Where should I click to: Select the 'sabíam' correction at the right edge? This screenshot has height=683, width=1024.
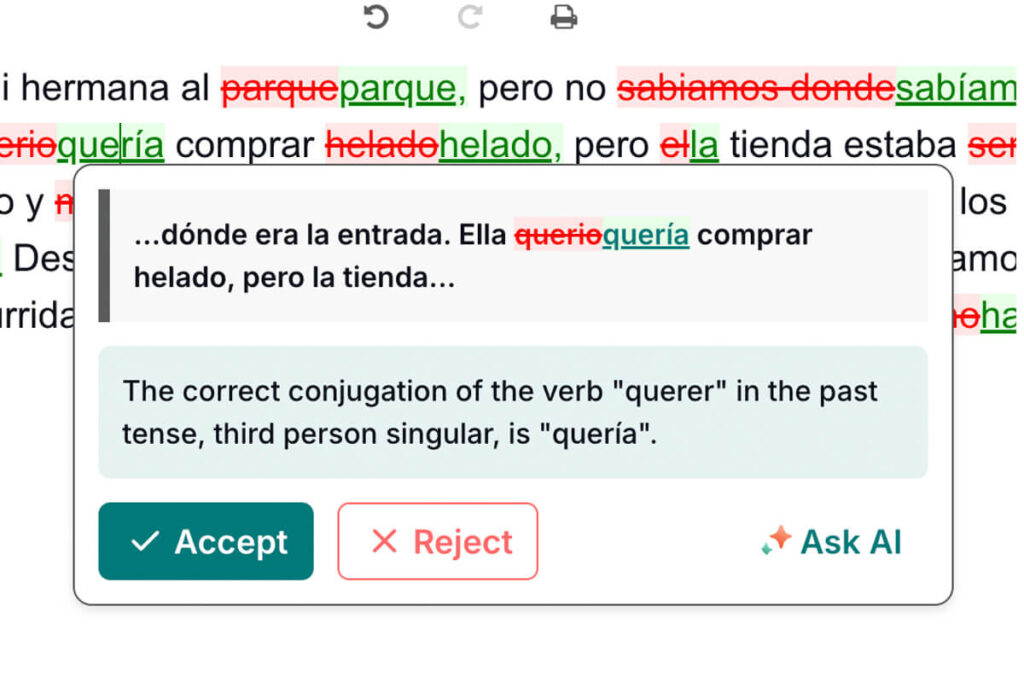pyautogui.click(x=957, y=87)
